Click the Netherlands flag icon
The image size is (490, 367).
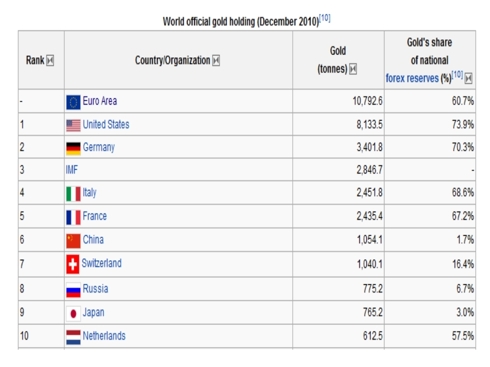click(x=73, y=337)
